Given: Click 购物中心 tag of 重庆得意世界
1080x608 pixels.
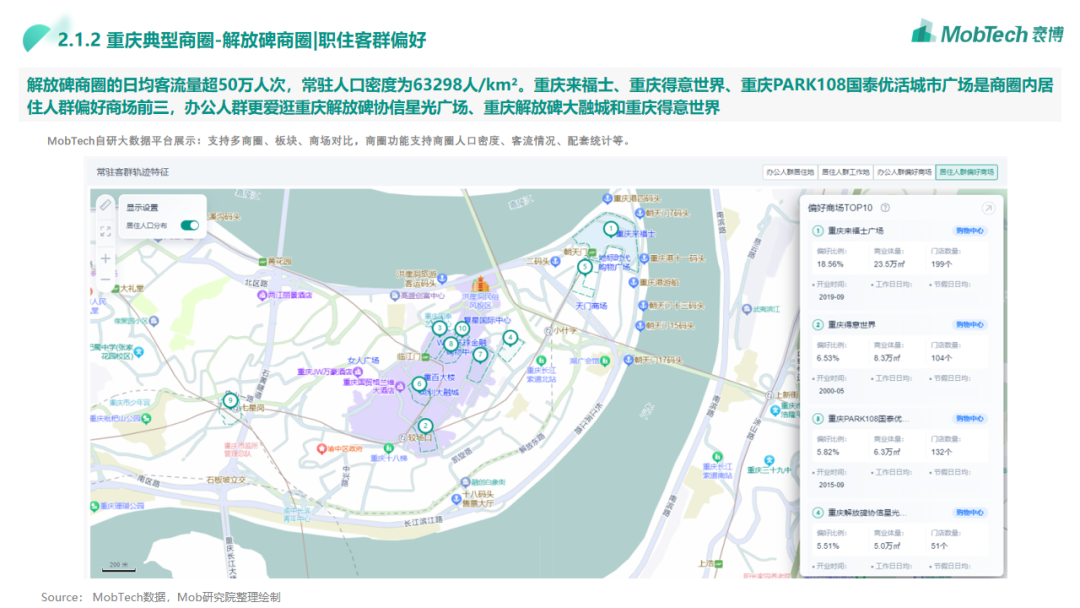Looking at the screenshot, I should click(969, 324).
